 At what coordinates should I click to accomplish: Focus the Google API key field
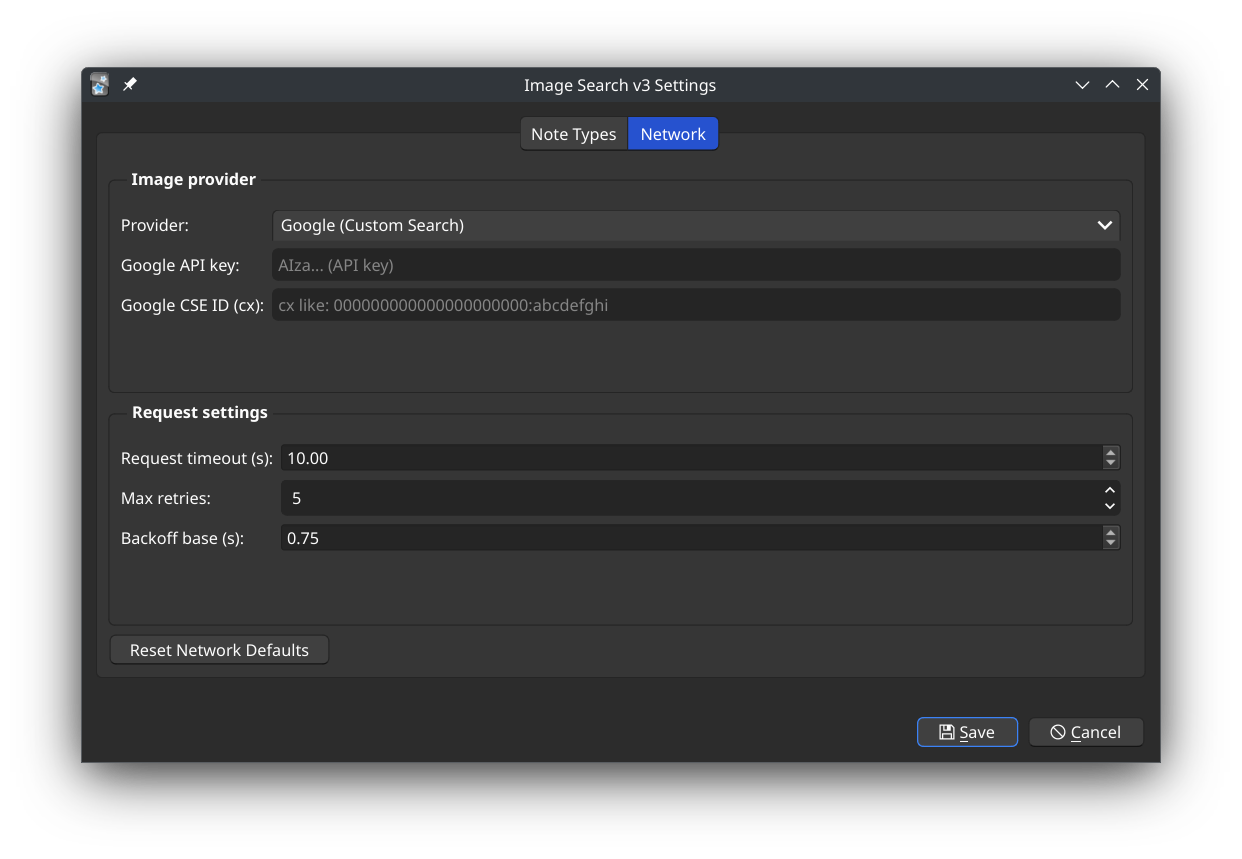pos(695,265)
